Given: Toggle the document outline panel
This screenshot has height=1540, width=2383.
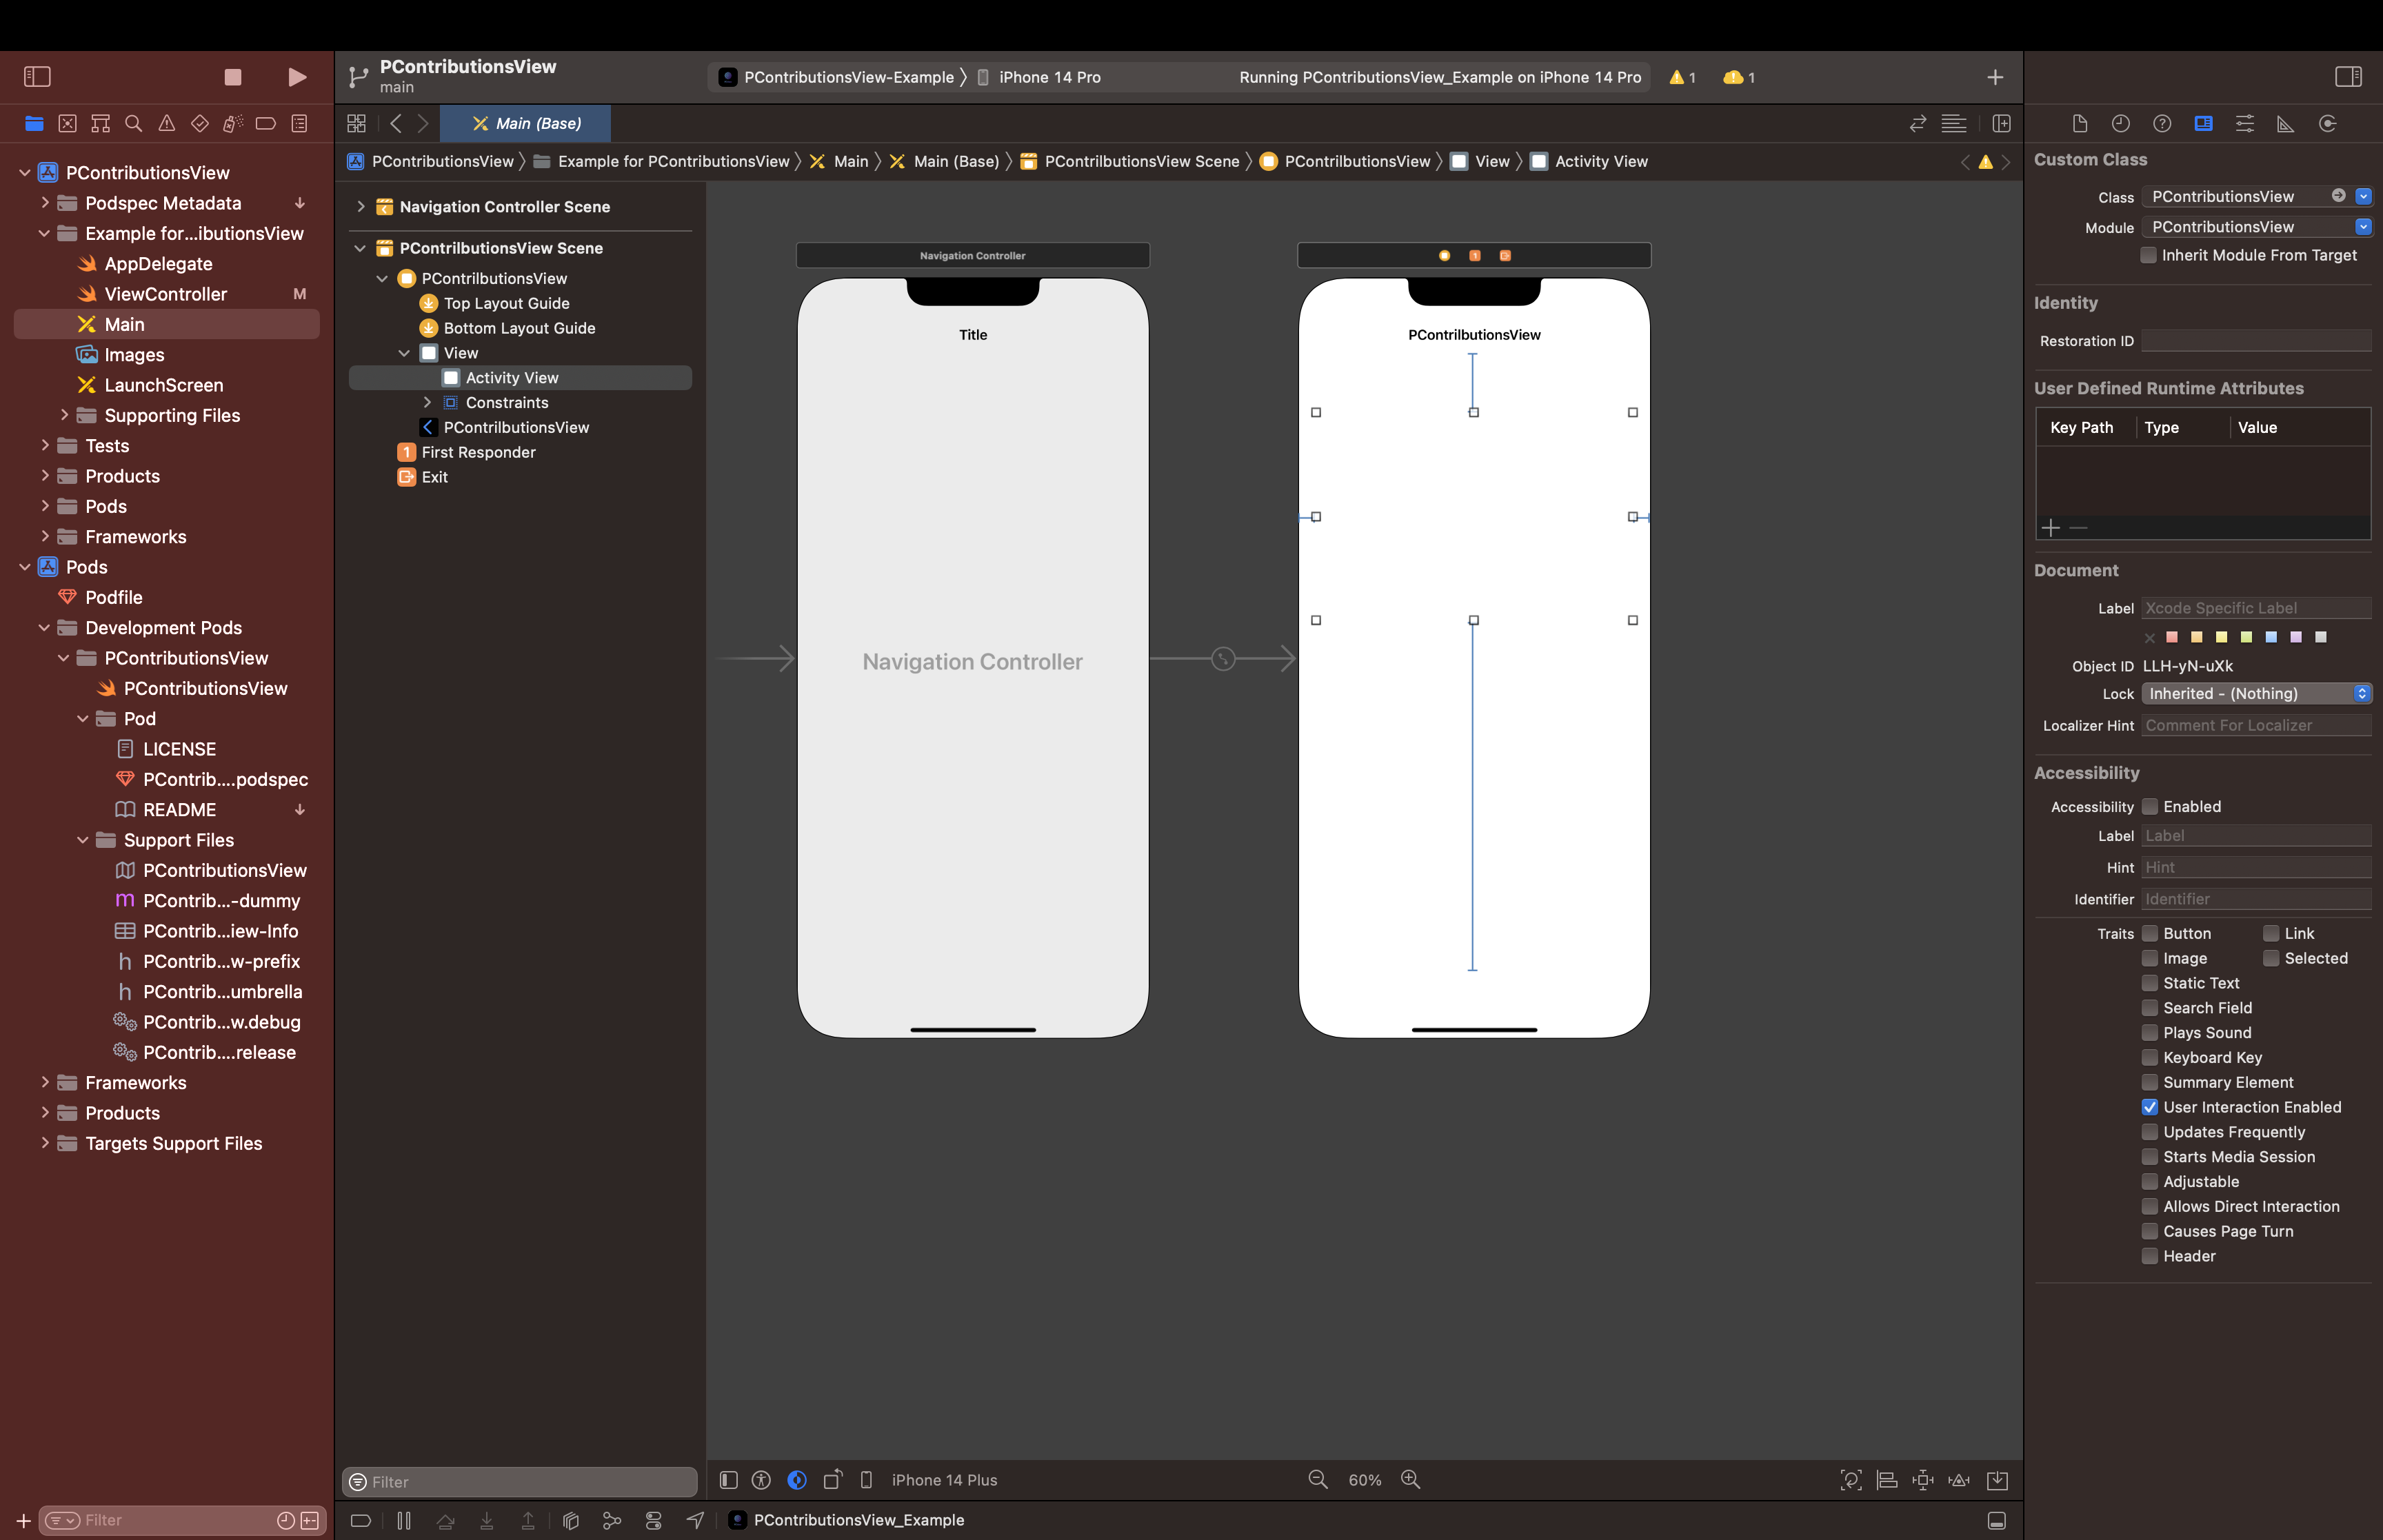Looking at the screenshot, I should [729, 1480].
